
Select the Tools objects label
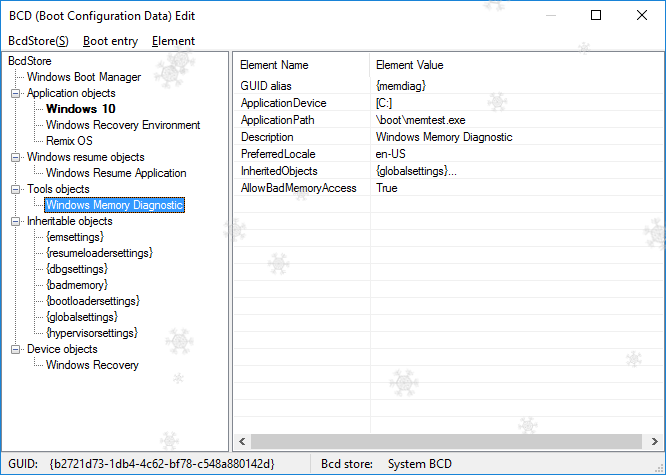58,189
